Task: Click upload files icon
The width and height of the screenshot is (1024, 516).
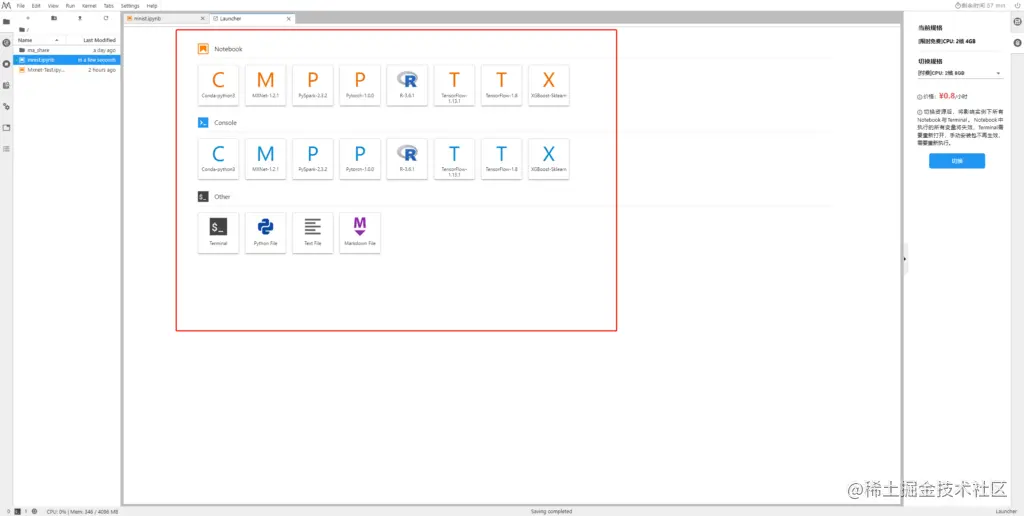Action: pos(80,18)
